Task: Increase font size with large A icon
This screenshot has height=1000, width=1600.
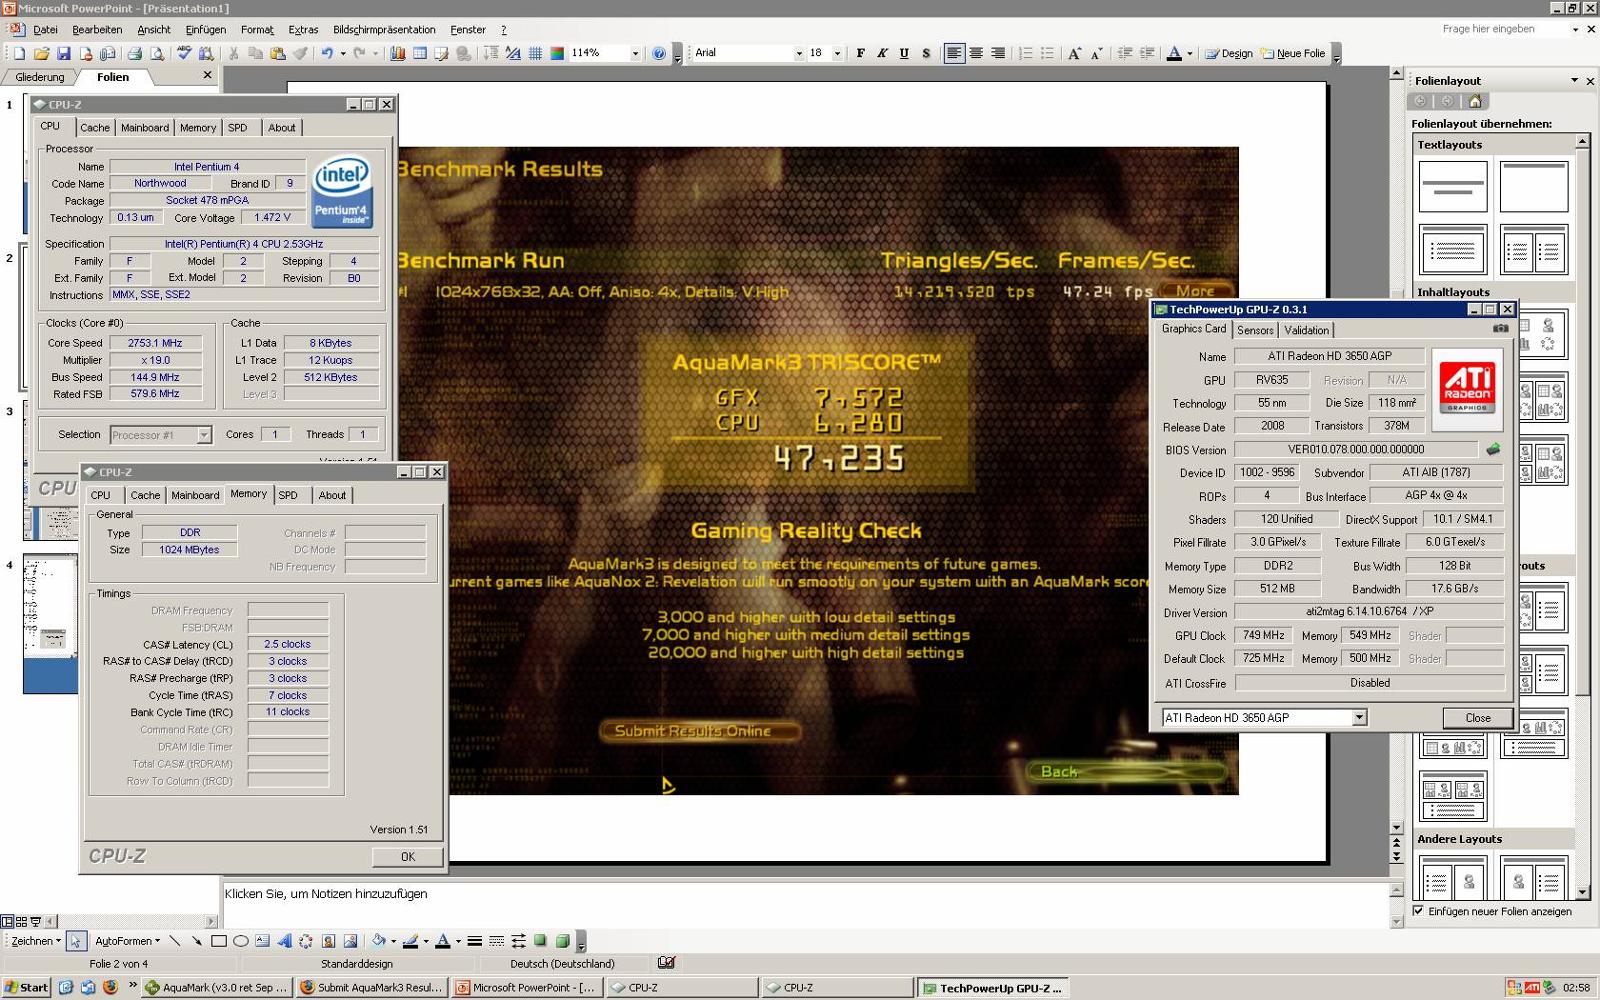Action: [x=1074, y=54]
